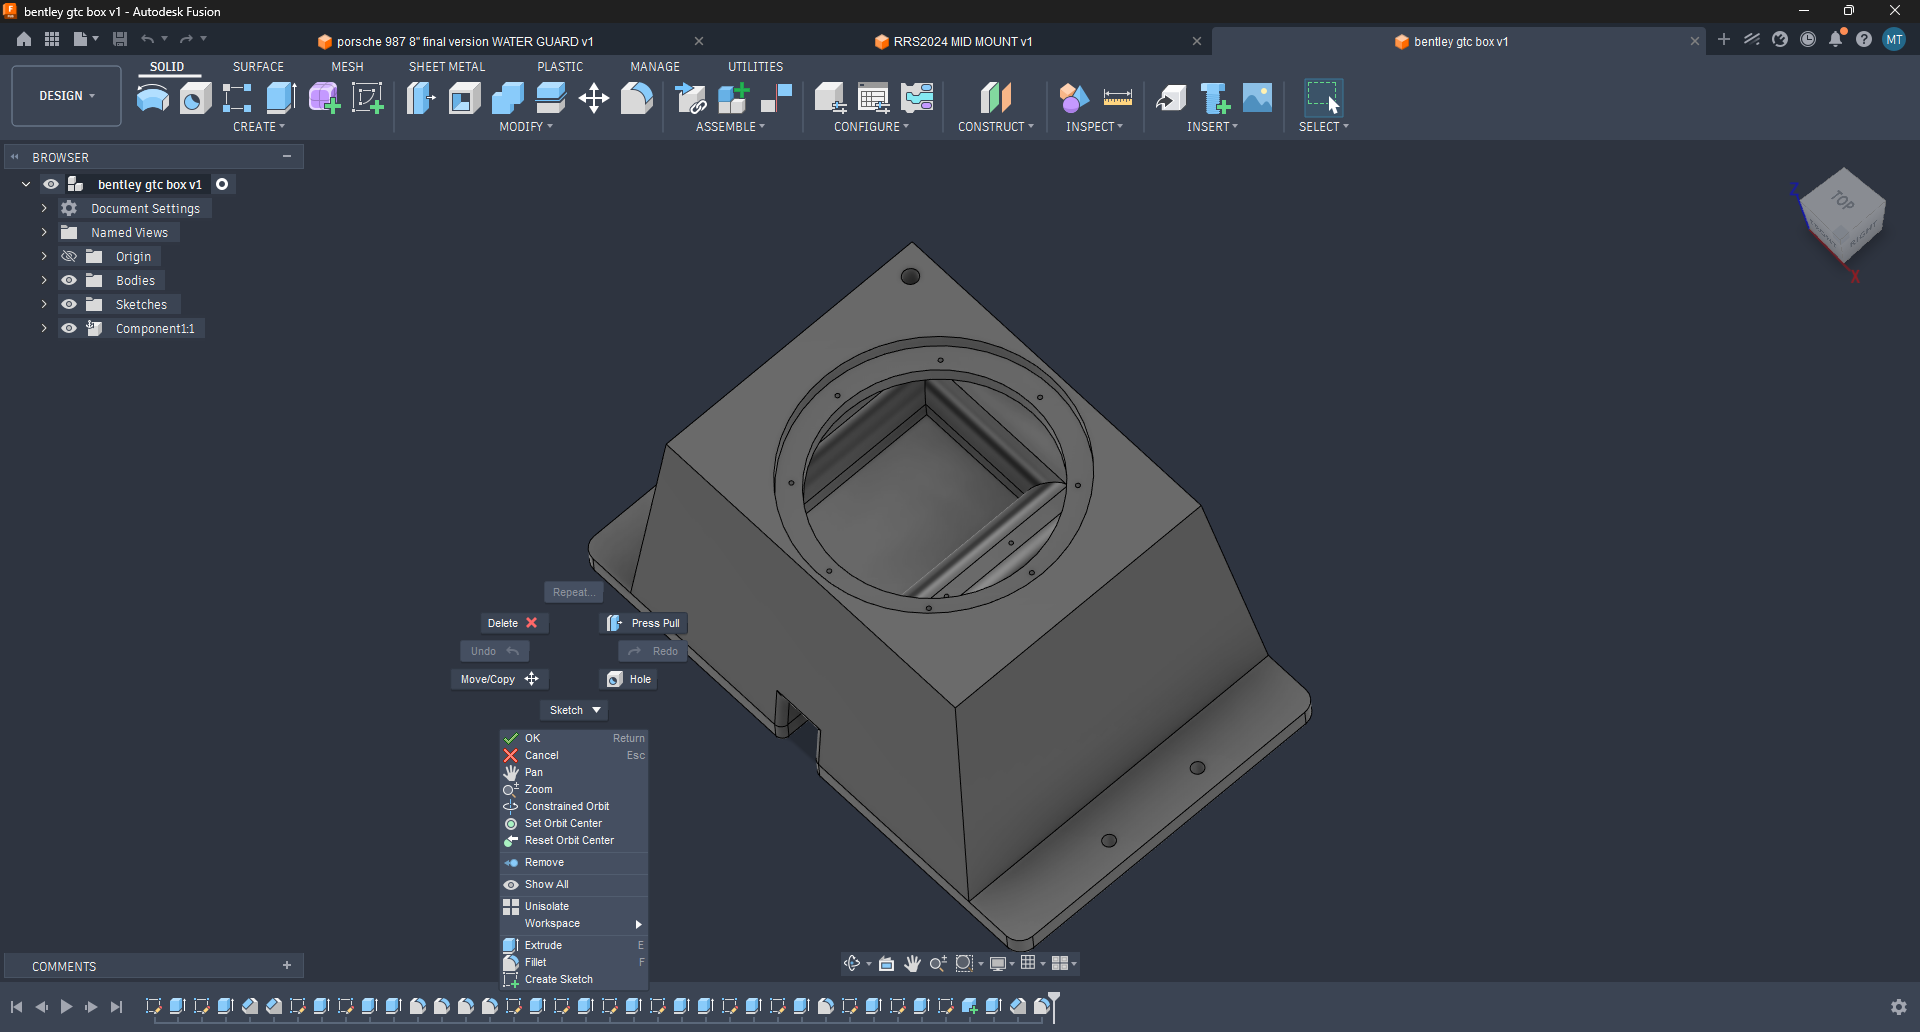Open the Look At camera icon in navigation bar
1920x1032 pixels.
[886, 964]
